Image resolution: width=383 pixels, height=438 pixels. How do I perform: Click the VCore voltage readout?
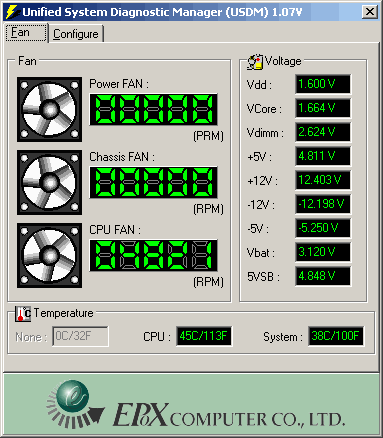tap(323, 108)
